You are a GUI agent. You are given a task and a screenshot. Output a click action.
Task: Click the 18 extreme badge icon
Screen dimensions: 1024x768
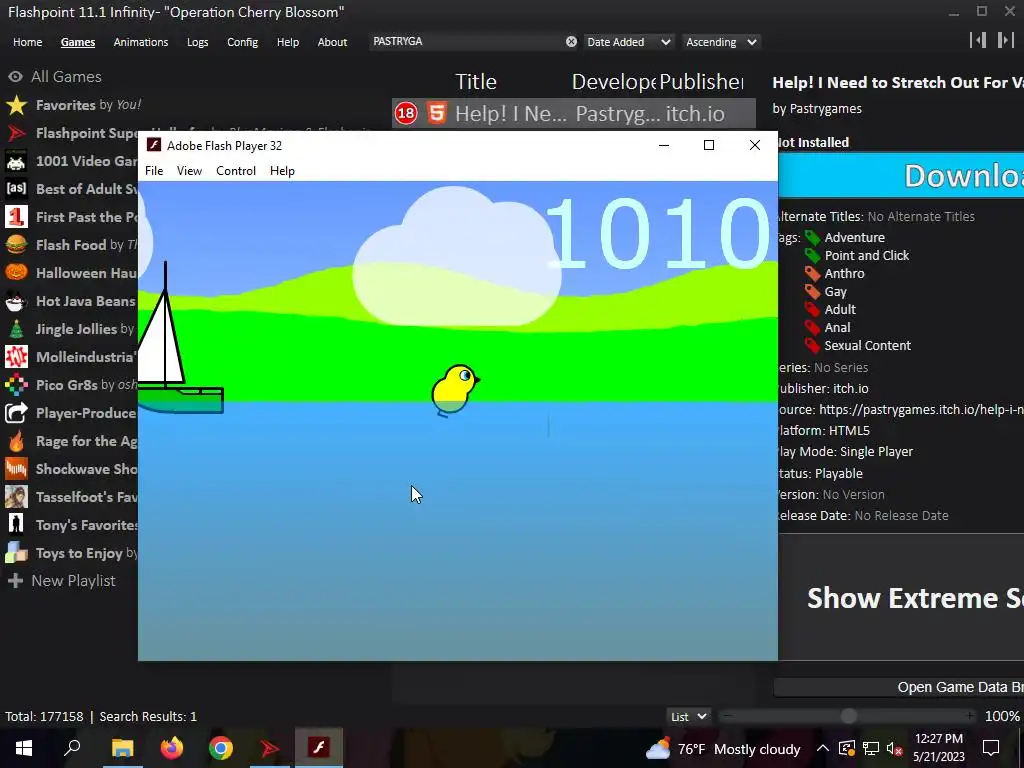406,114
